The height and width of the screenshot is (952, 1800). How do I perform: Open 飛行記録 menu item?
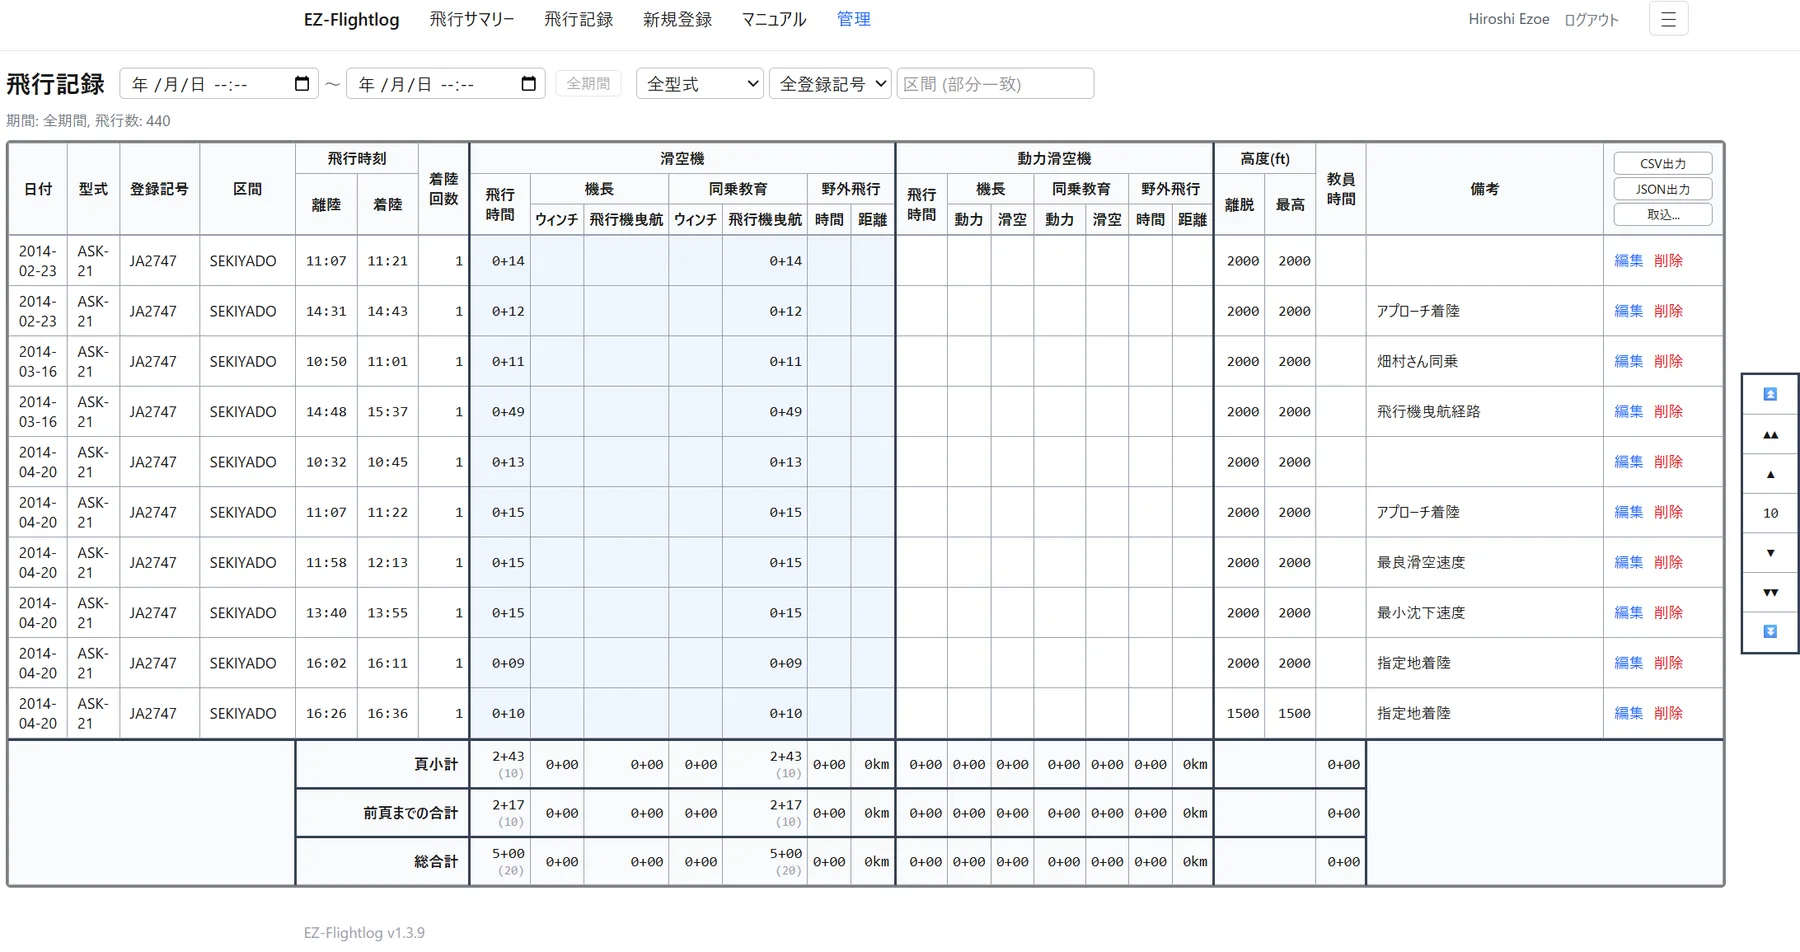(x=578, y=19)
